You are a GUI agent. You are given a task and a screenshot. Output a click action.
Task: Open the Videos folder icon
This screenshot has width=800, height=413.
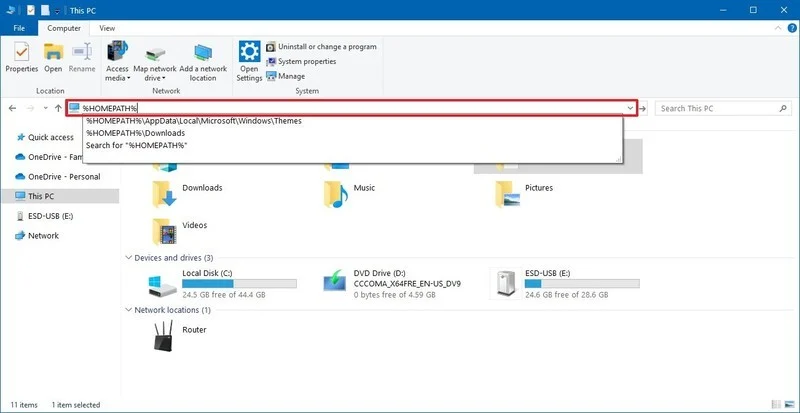click(x=164, y=232)
